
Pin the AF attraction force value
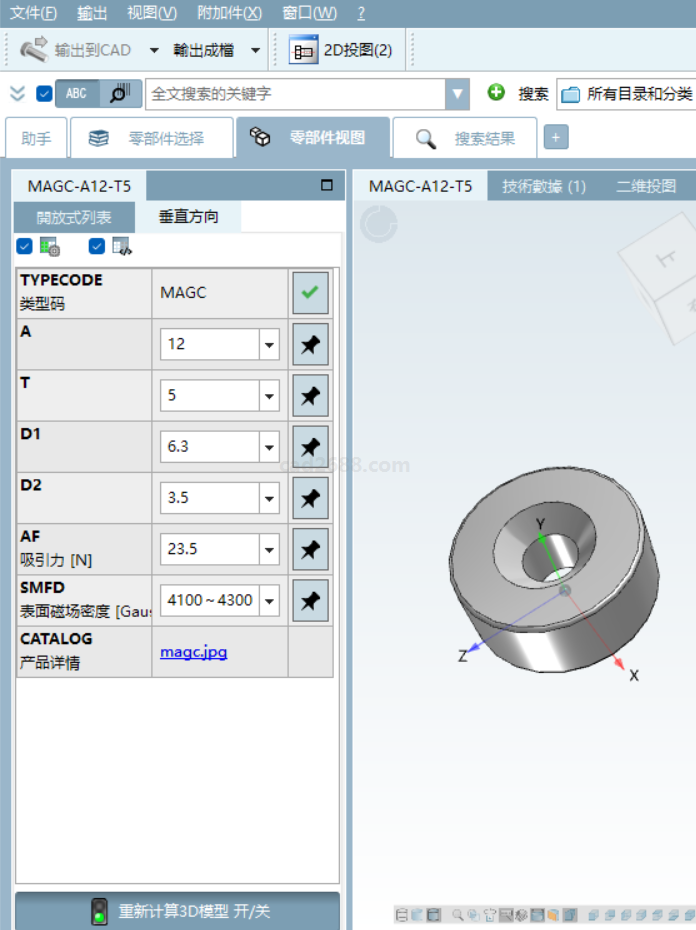pyautogui.click(x=310, y=549)
